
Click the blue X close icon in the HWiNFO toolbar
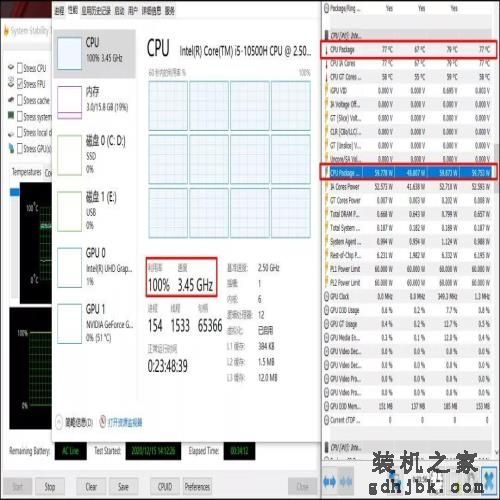coord(489,480)
